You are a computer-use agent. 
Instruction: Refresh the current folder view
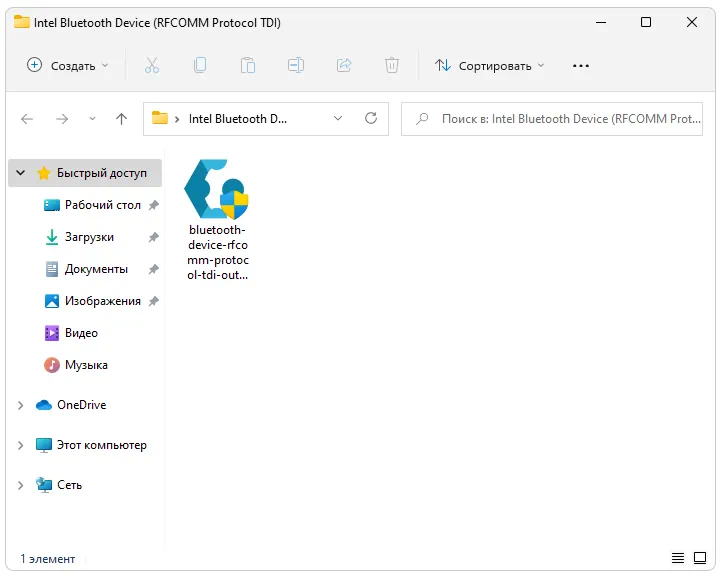point(371,118)
